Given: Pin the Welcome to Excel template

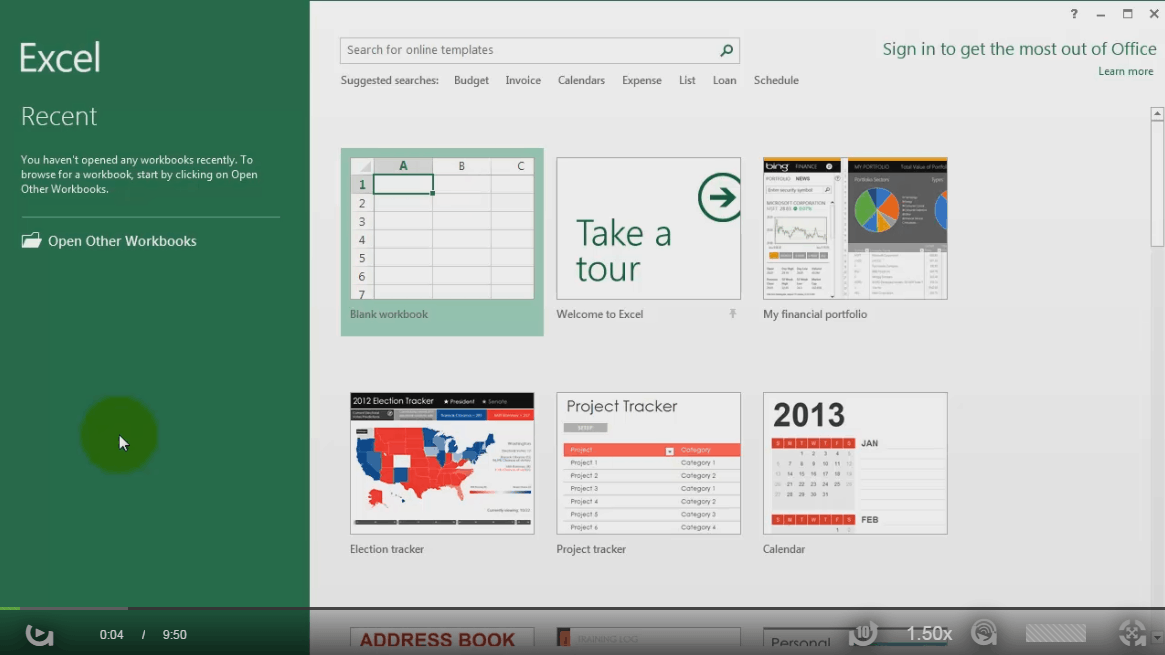Looking at the screenshot, I should coord(733,314).
